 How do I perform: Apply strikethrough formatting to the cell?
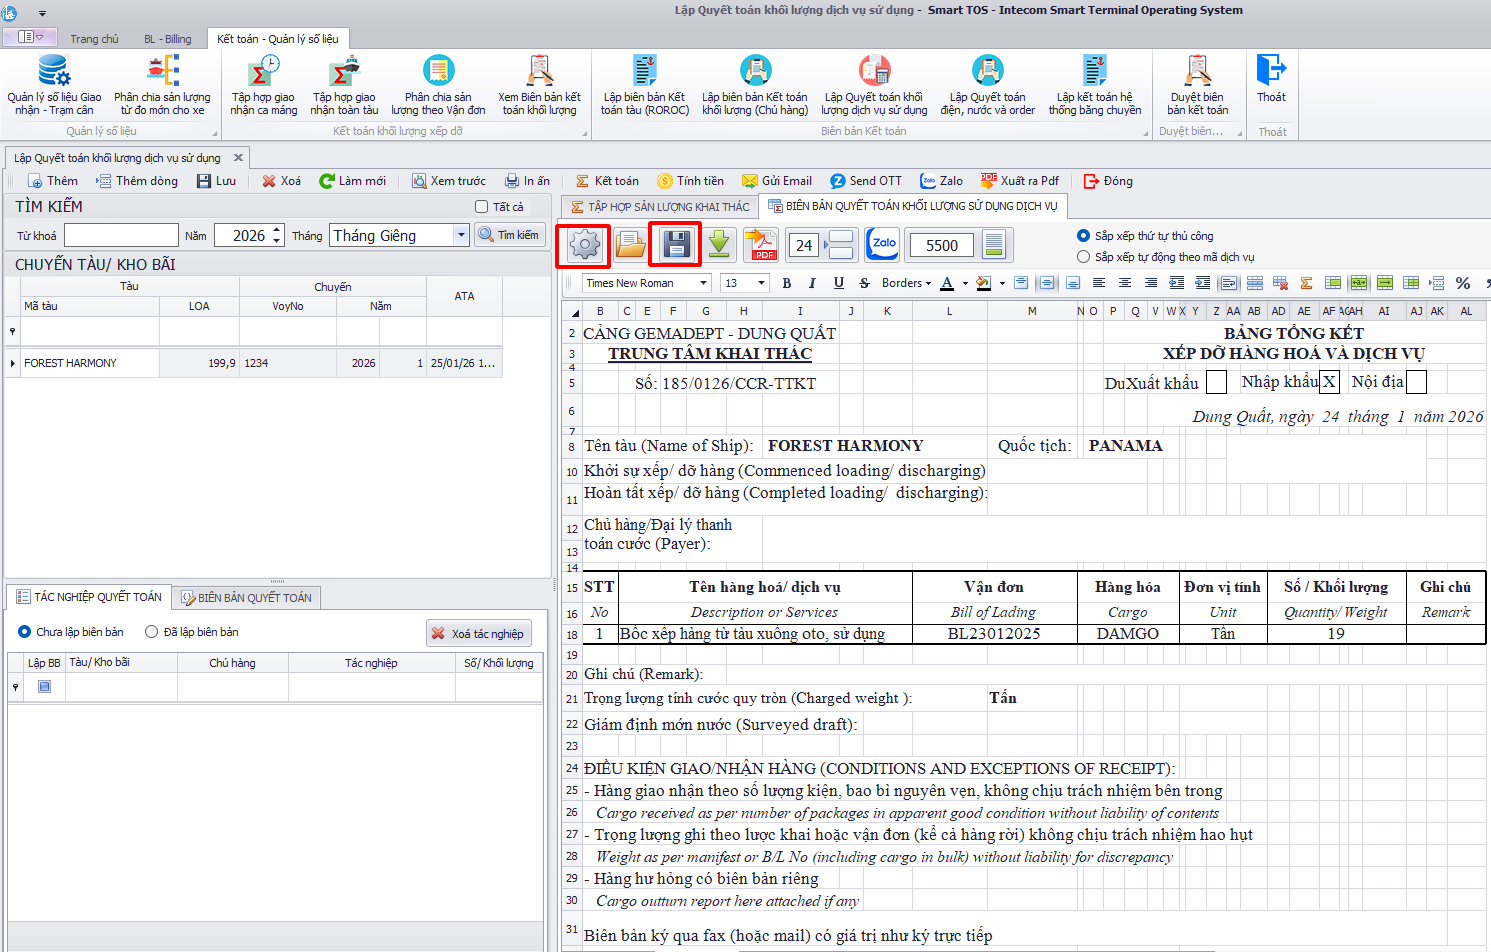pos(864,283)
